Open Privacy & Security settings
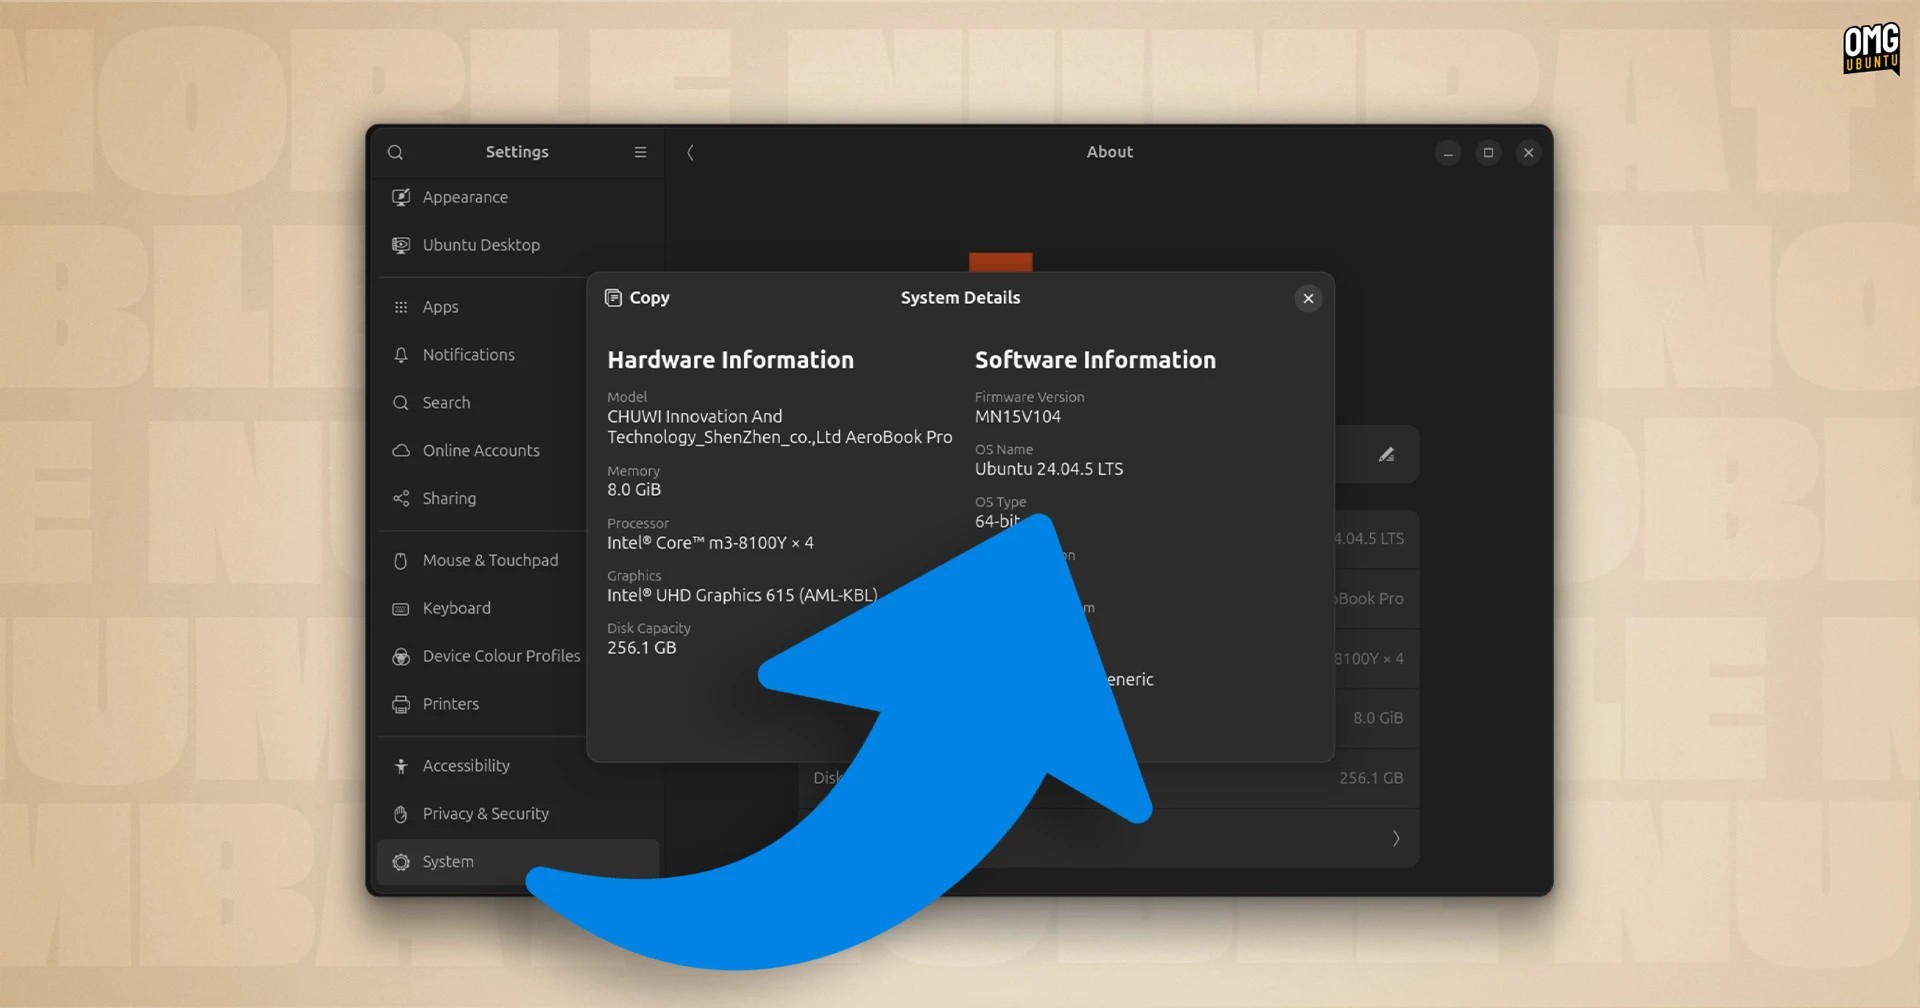This screenshot has height=1008, width=1920. pyautogui.click(x=518, y=815)
